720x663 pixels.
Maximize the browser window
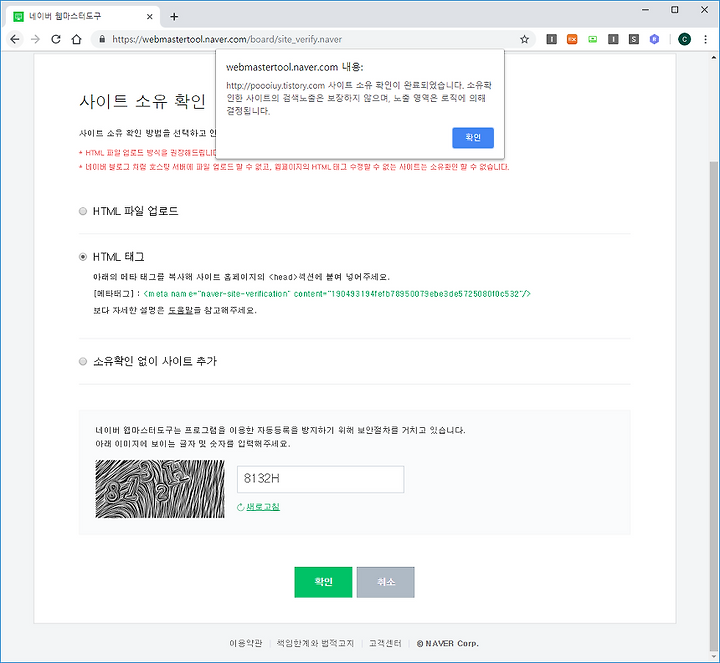coord(675,10)
